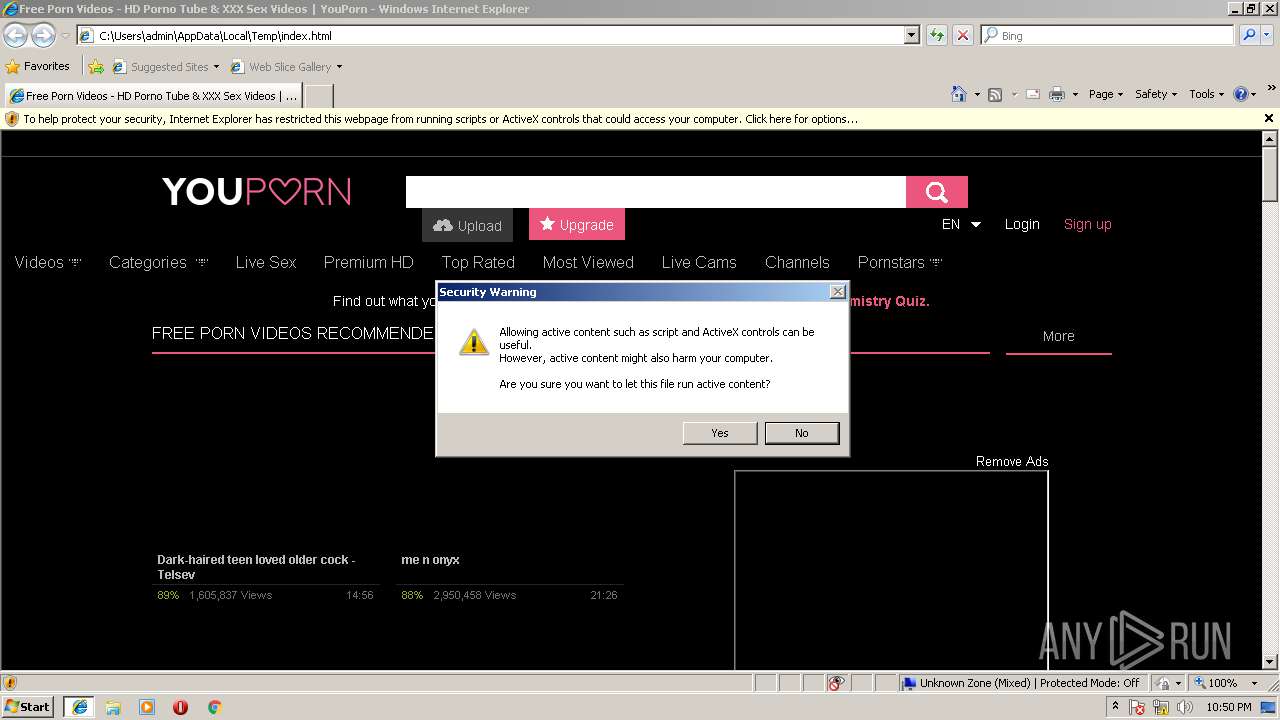This screenshot has height=720, width=1280.
Task: Click the vertical scrollbar down arrow
Action: point(1270,661)
